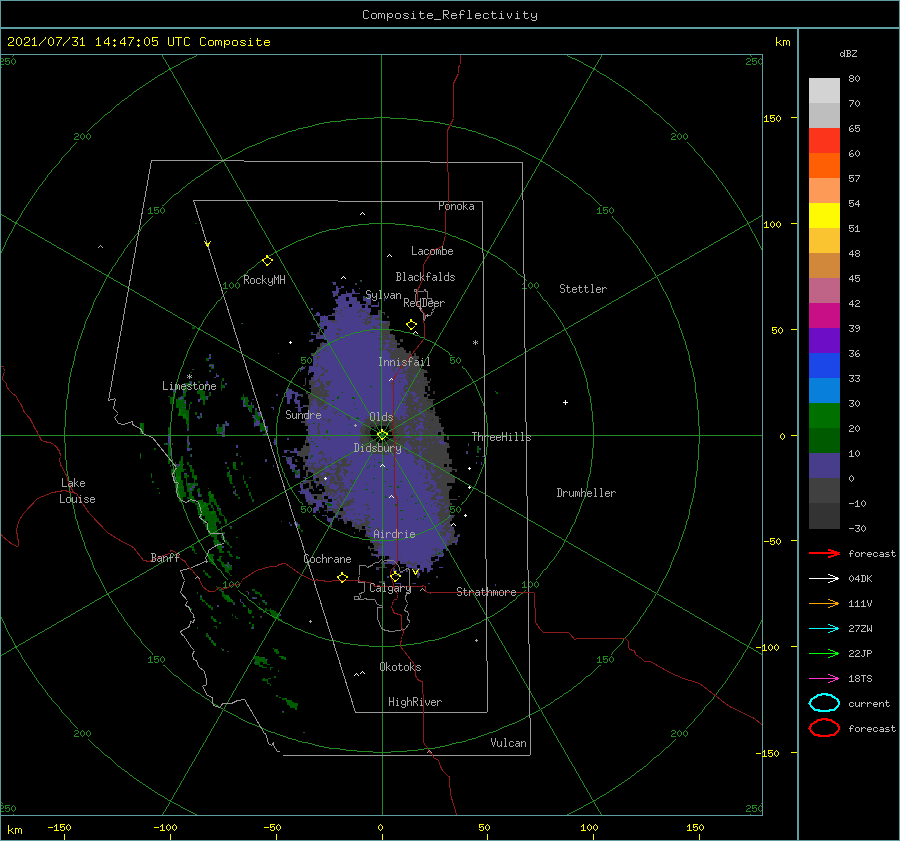This screenshot has width=900, height=841.
Task: Click the Airdrie city label
Action: click(394, 534)
